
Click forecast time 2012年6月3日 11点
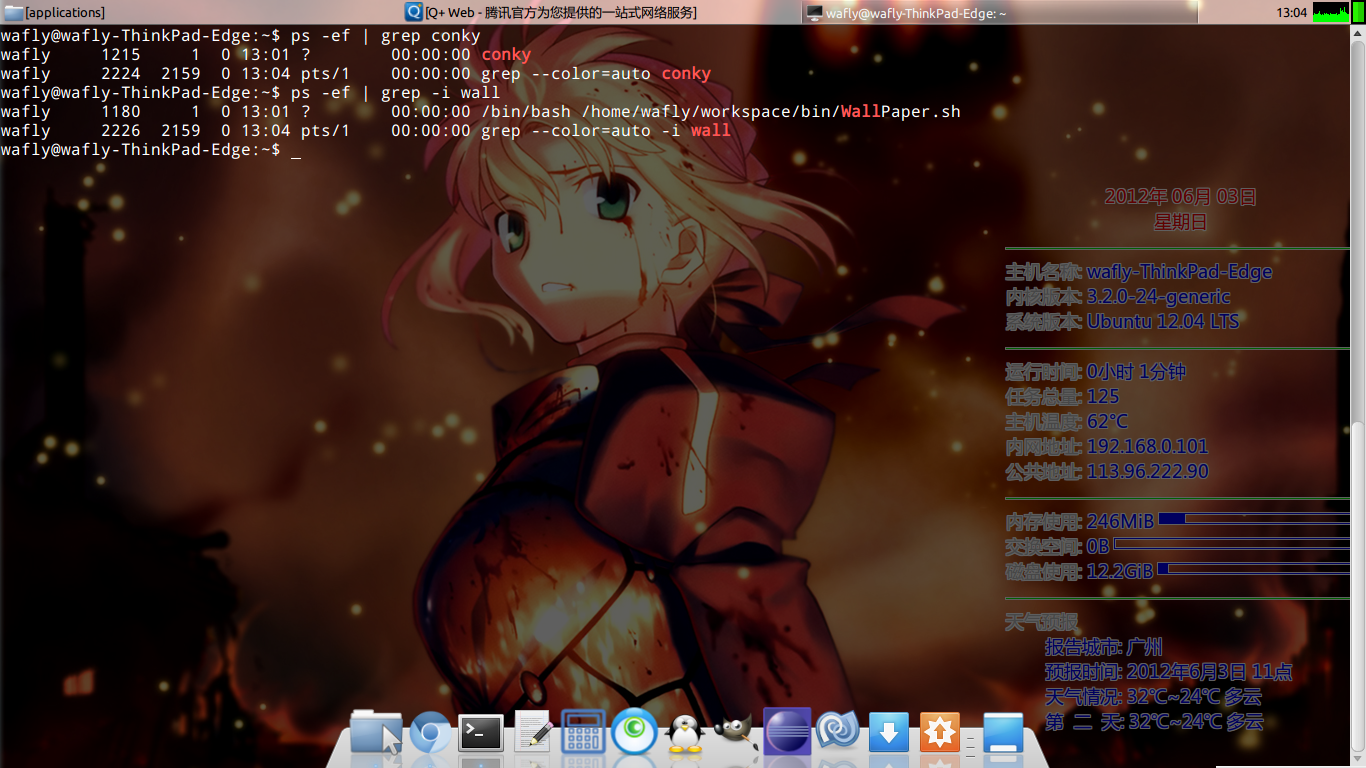pos(1169,672)
